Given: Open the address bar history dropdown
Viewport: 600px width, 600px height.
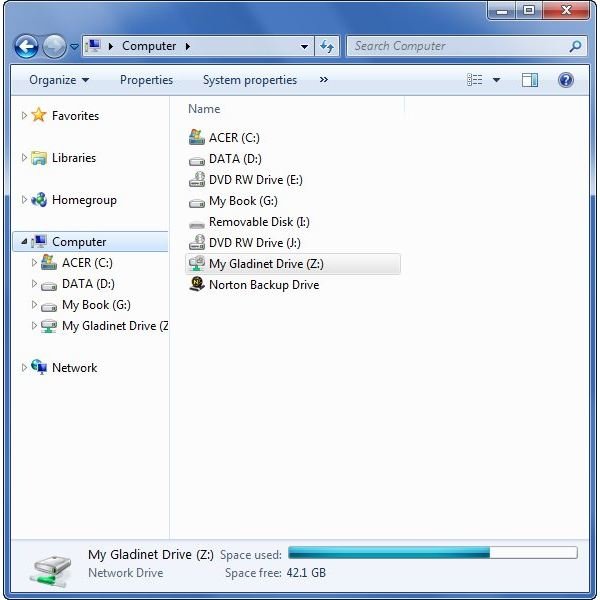Looking at the screenshot, I should [x=304, y=47].
